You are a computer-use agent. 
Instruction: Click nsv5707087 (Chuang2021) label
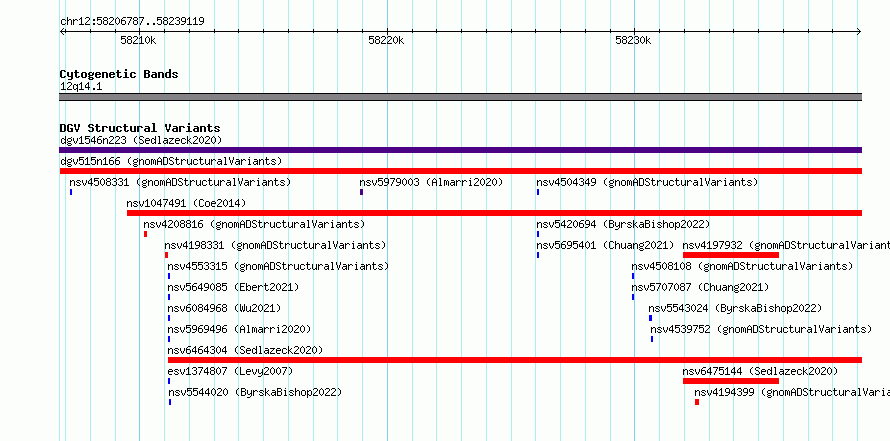click(700, 287)
